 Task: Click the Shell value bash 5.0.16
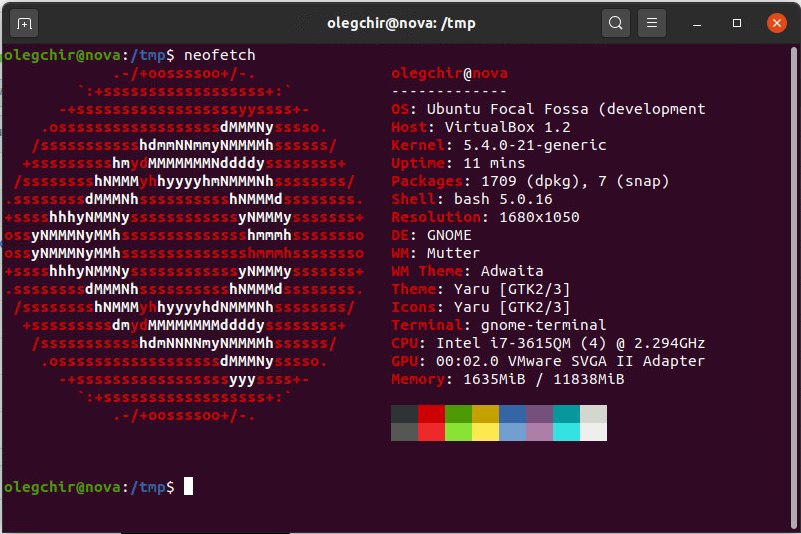[x=503, y=199]
